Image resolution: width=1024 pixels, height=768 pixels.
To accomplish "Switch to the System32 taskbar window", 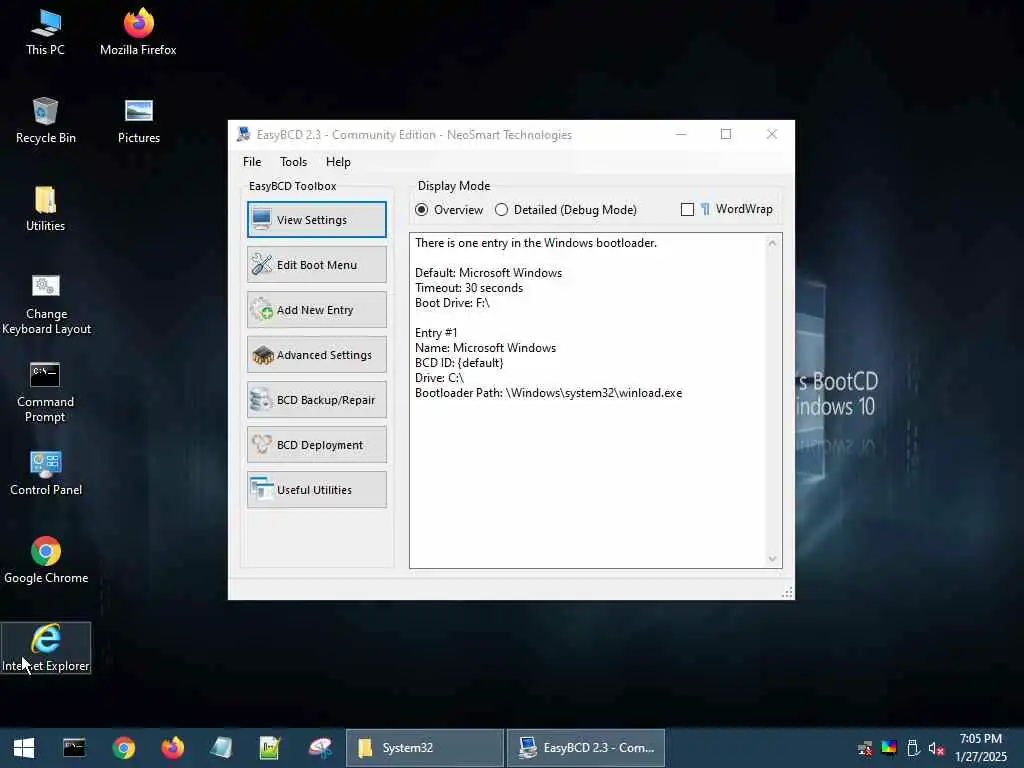I will (424, 748).
